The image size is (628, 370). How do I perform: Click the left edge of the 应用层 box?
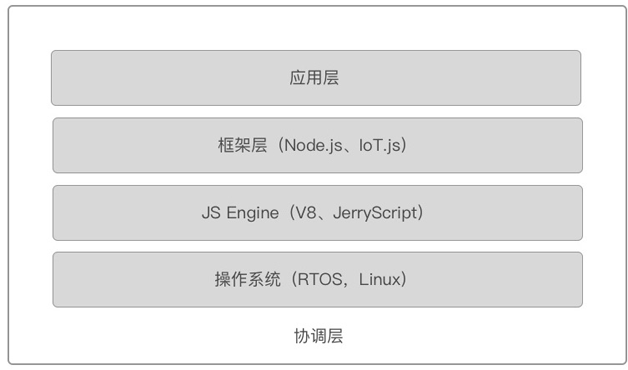coord(52,78)
